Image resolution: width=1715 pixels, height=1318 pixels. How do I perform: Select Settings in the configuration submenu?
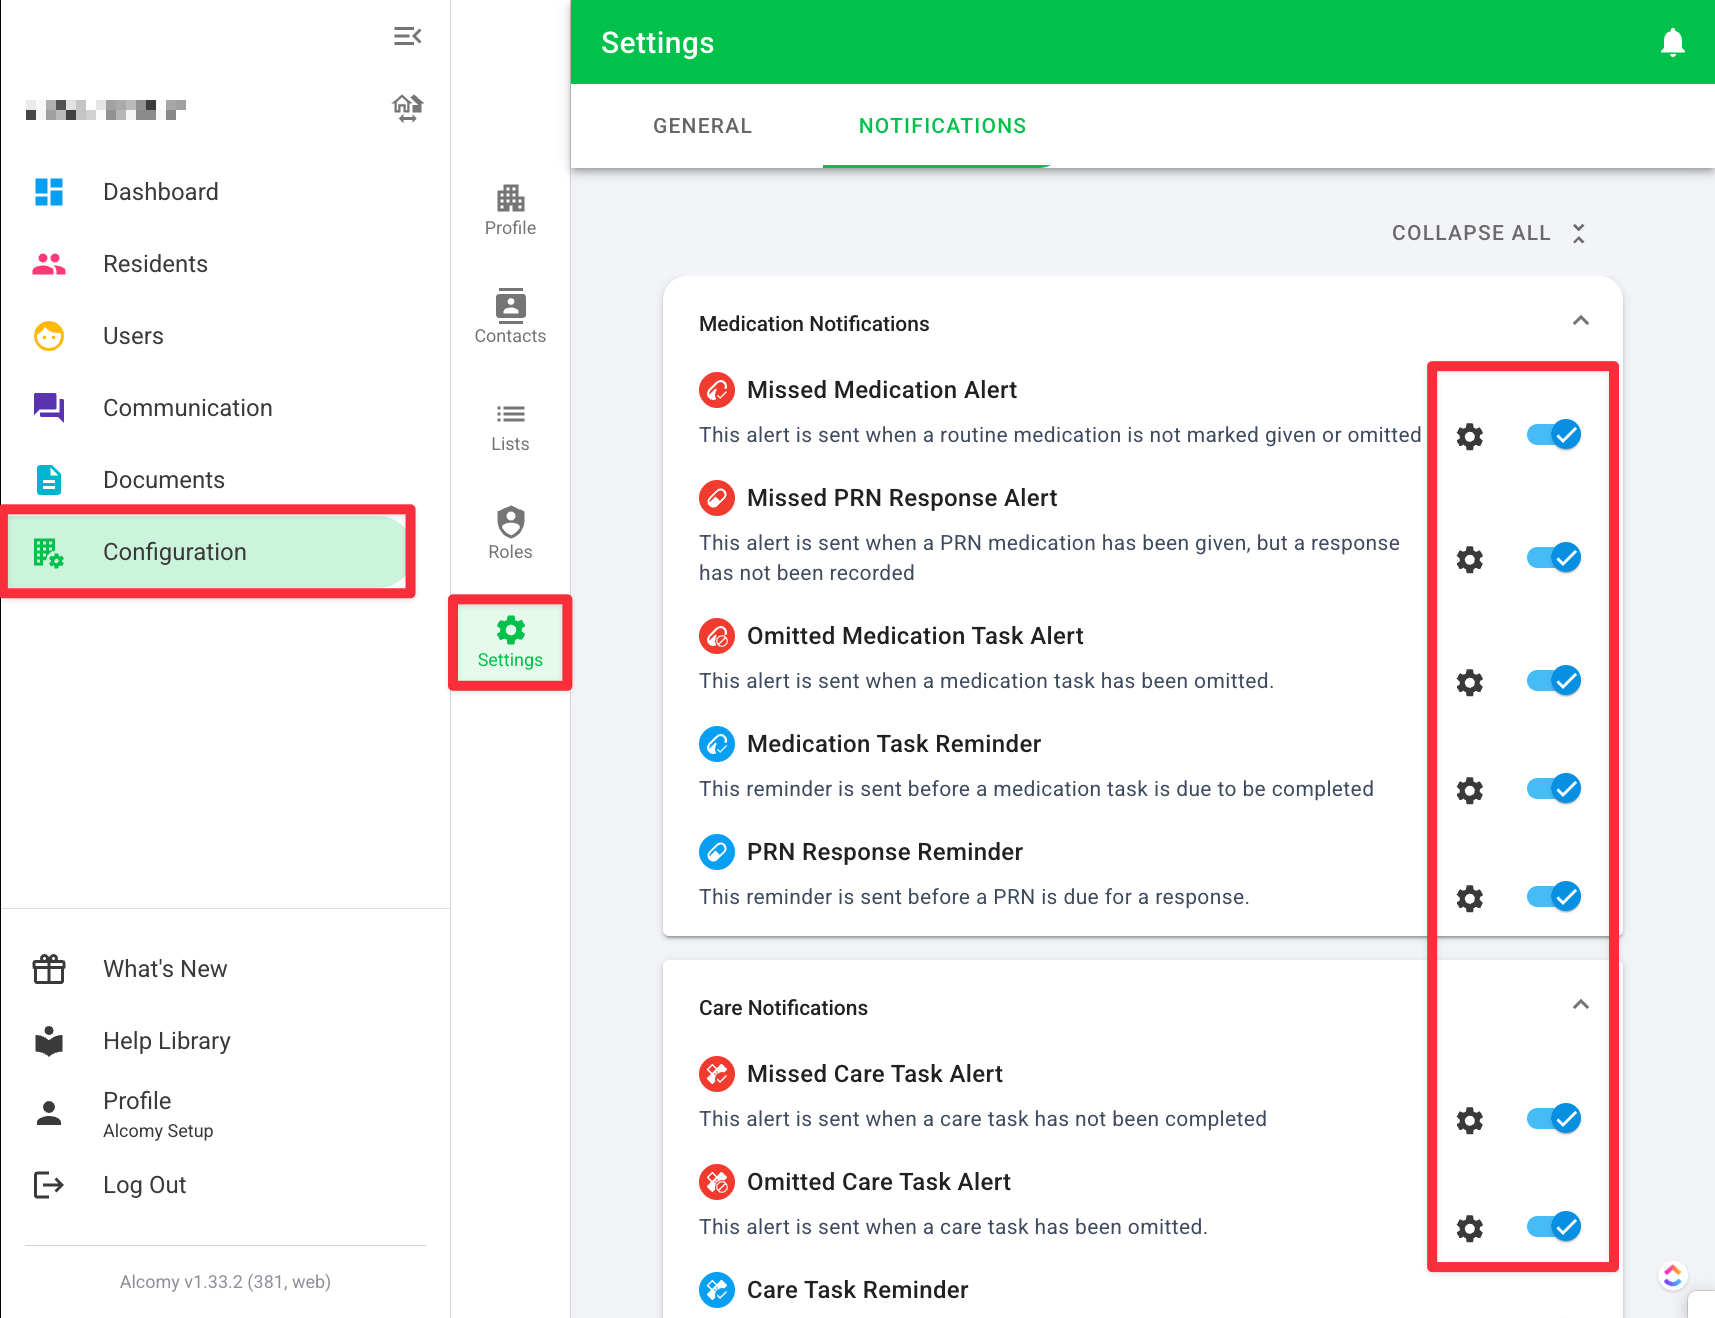click(510, 642)
